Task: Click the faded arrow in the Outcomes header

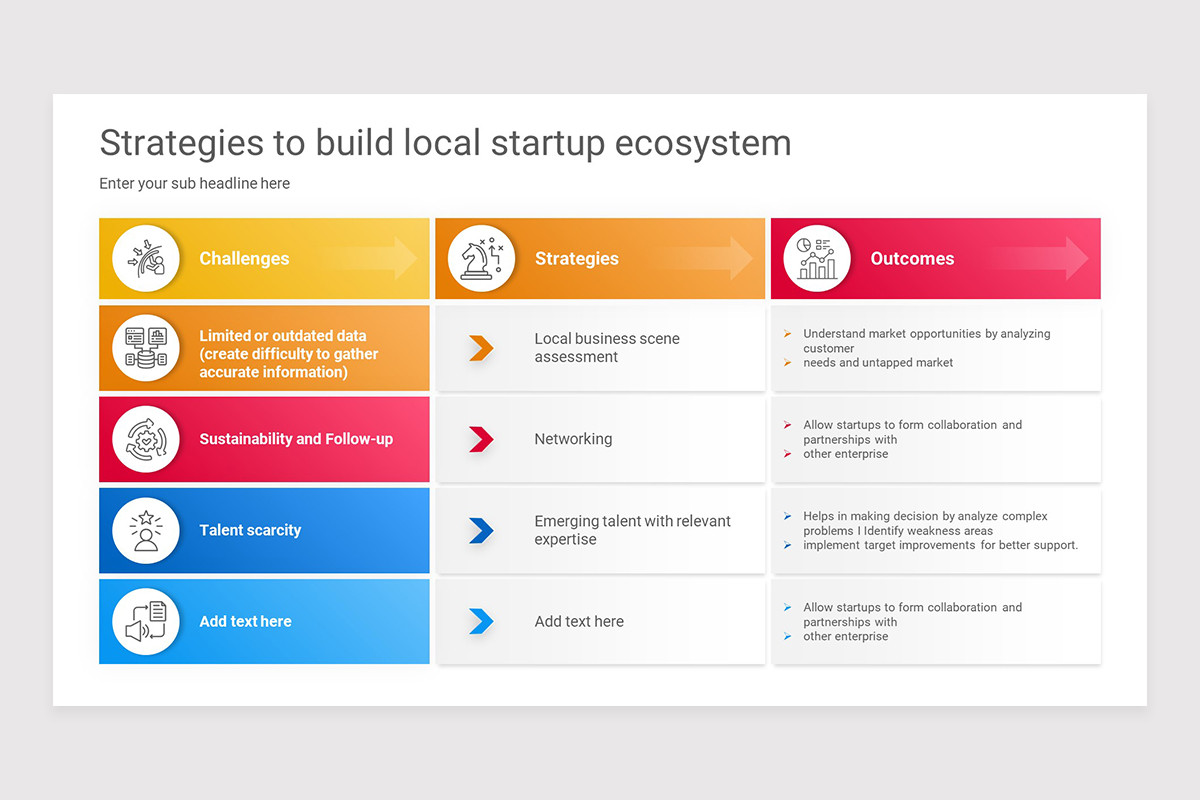Action: coord(1042,258)
